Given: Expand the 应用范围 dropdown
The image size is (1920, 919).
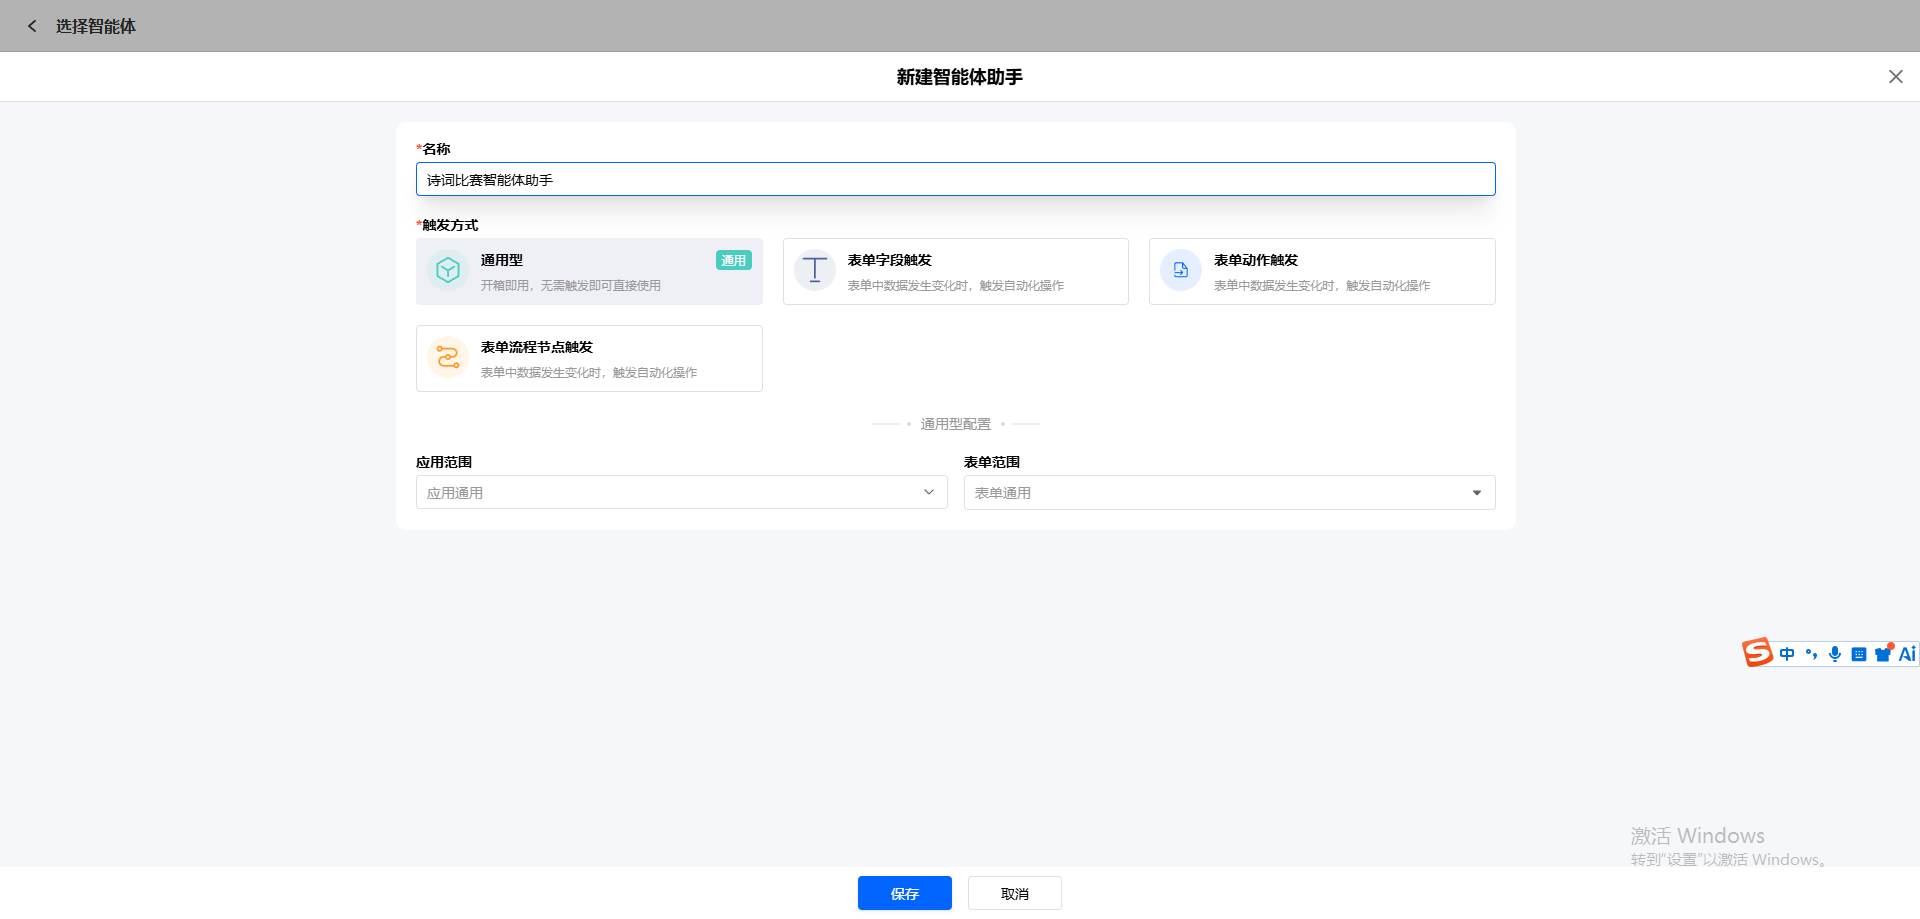Looking at the screenshot, I should (682, 492).
